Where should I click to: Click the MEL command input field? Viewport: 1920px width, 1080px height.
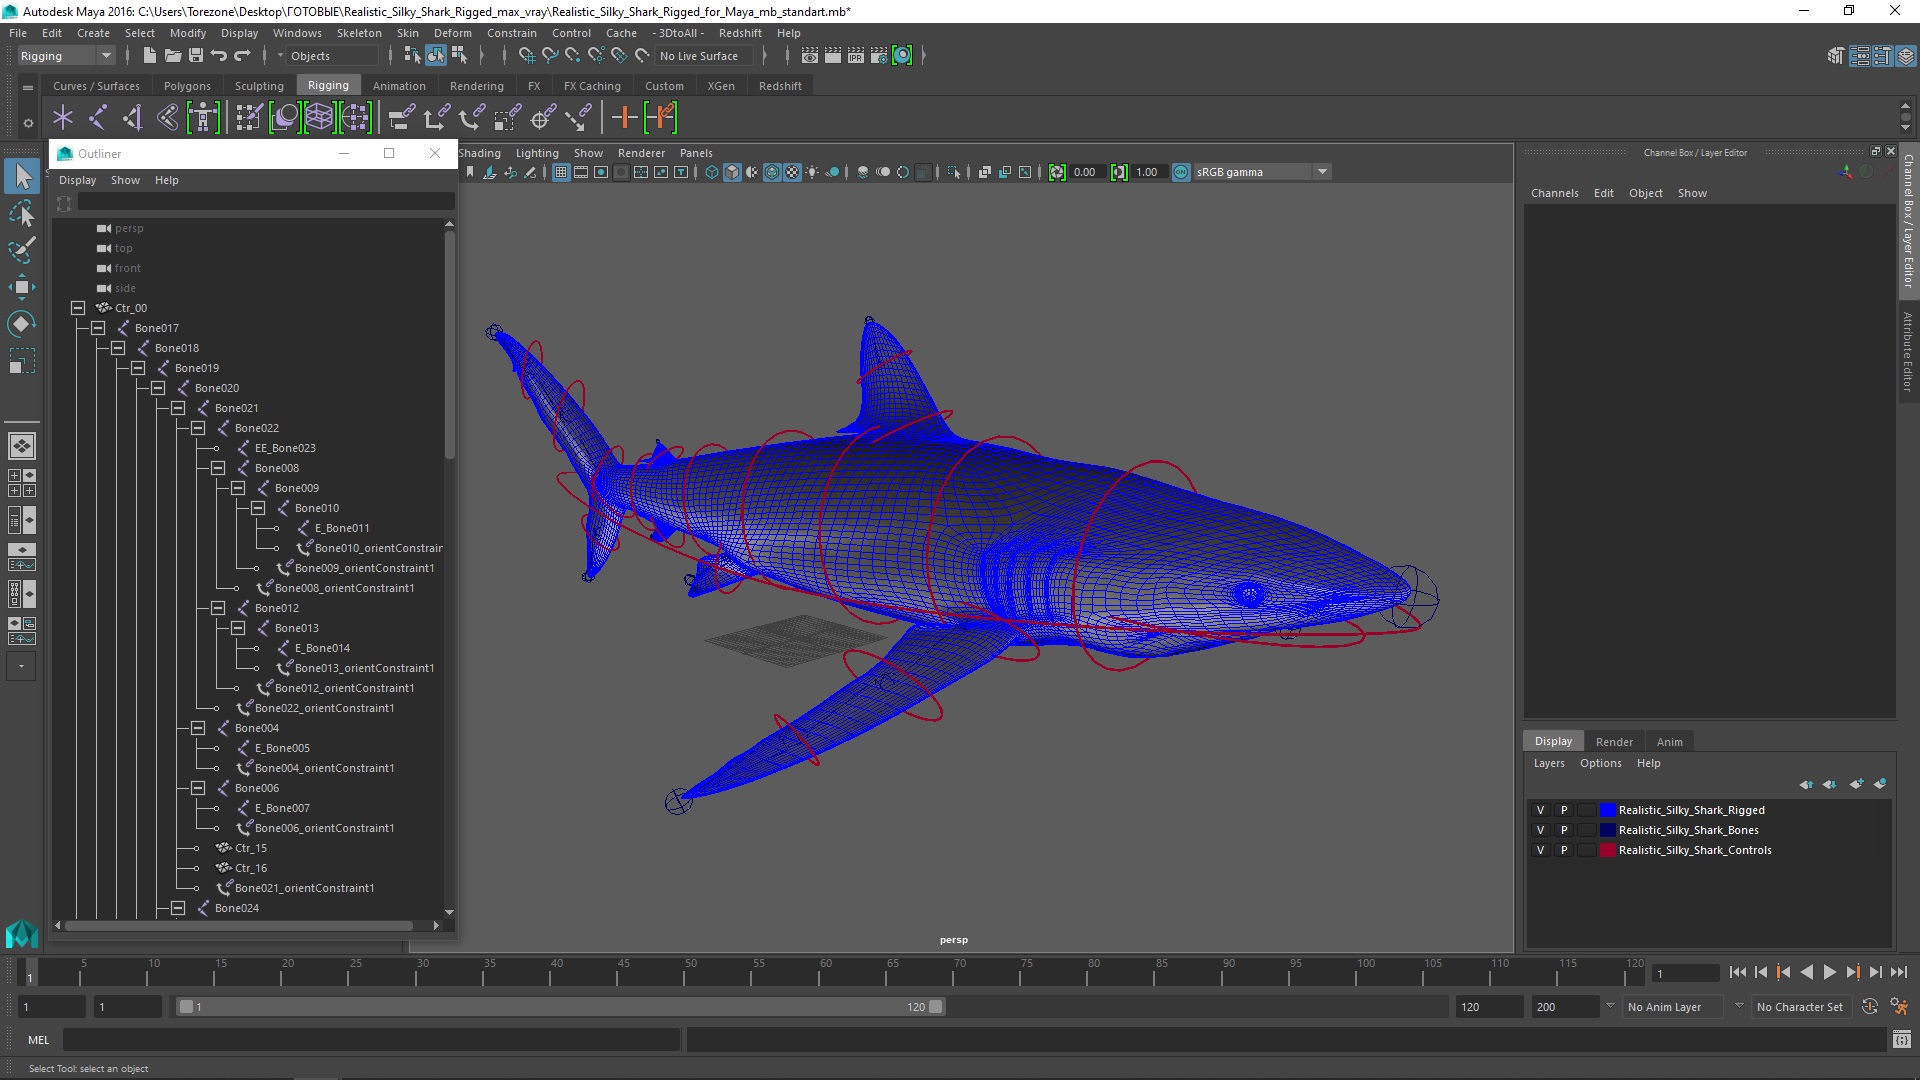click(371, 1040)
